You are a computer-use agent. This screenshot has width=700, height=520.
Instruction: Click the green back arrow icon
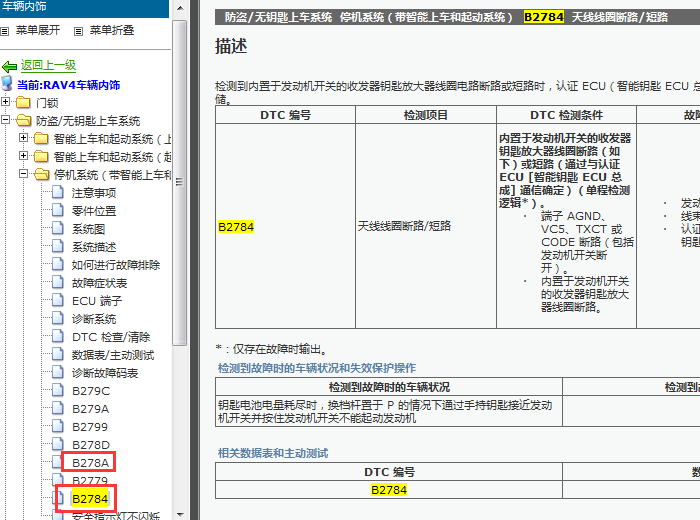pos(9,67)
